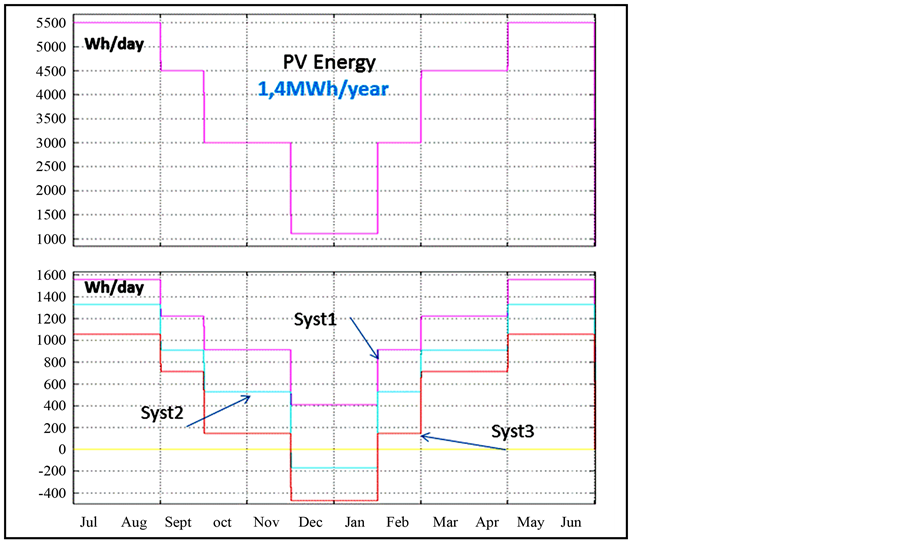
Task: Click the '2000' y-axis tick value
Action: 51,190
